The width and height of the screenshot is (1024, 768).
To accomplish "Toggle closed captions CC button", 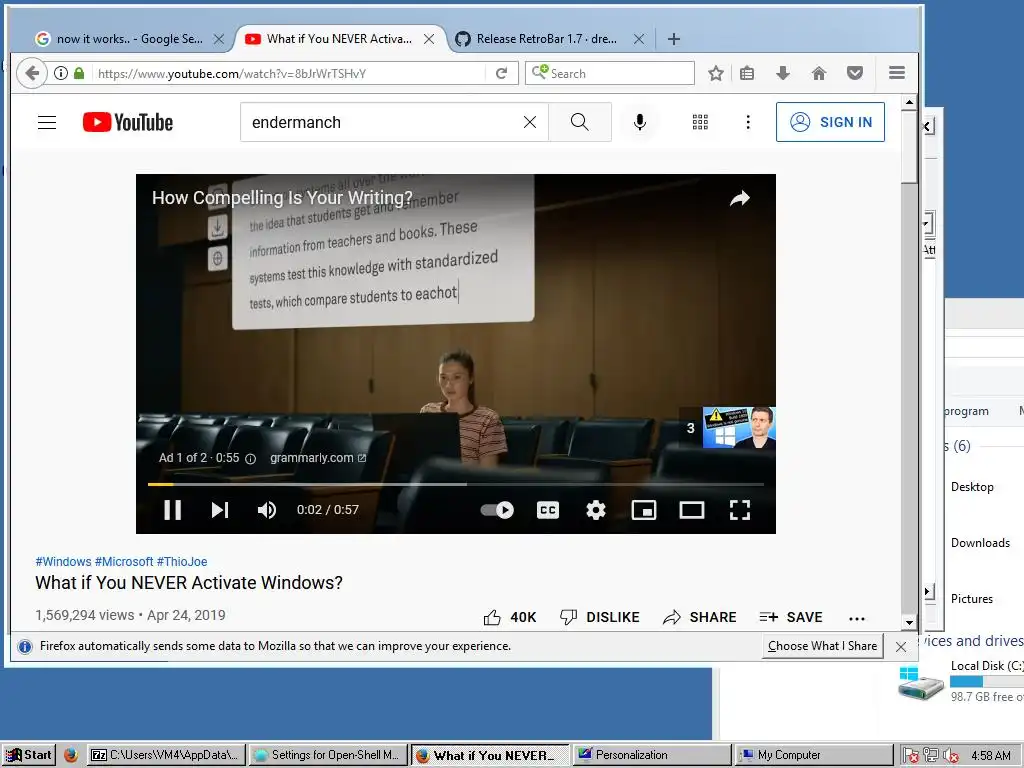I will click(x=548, y=509).
